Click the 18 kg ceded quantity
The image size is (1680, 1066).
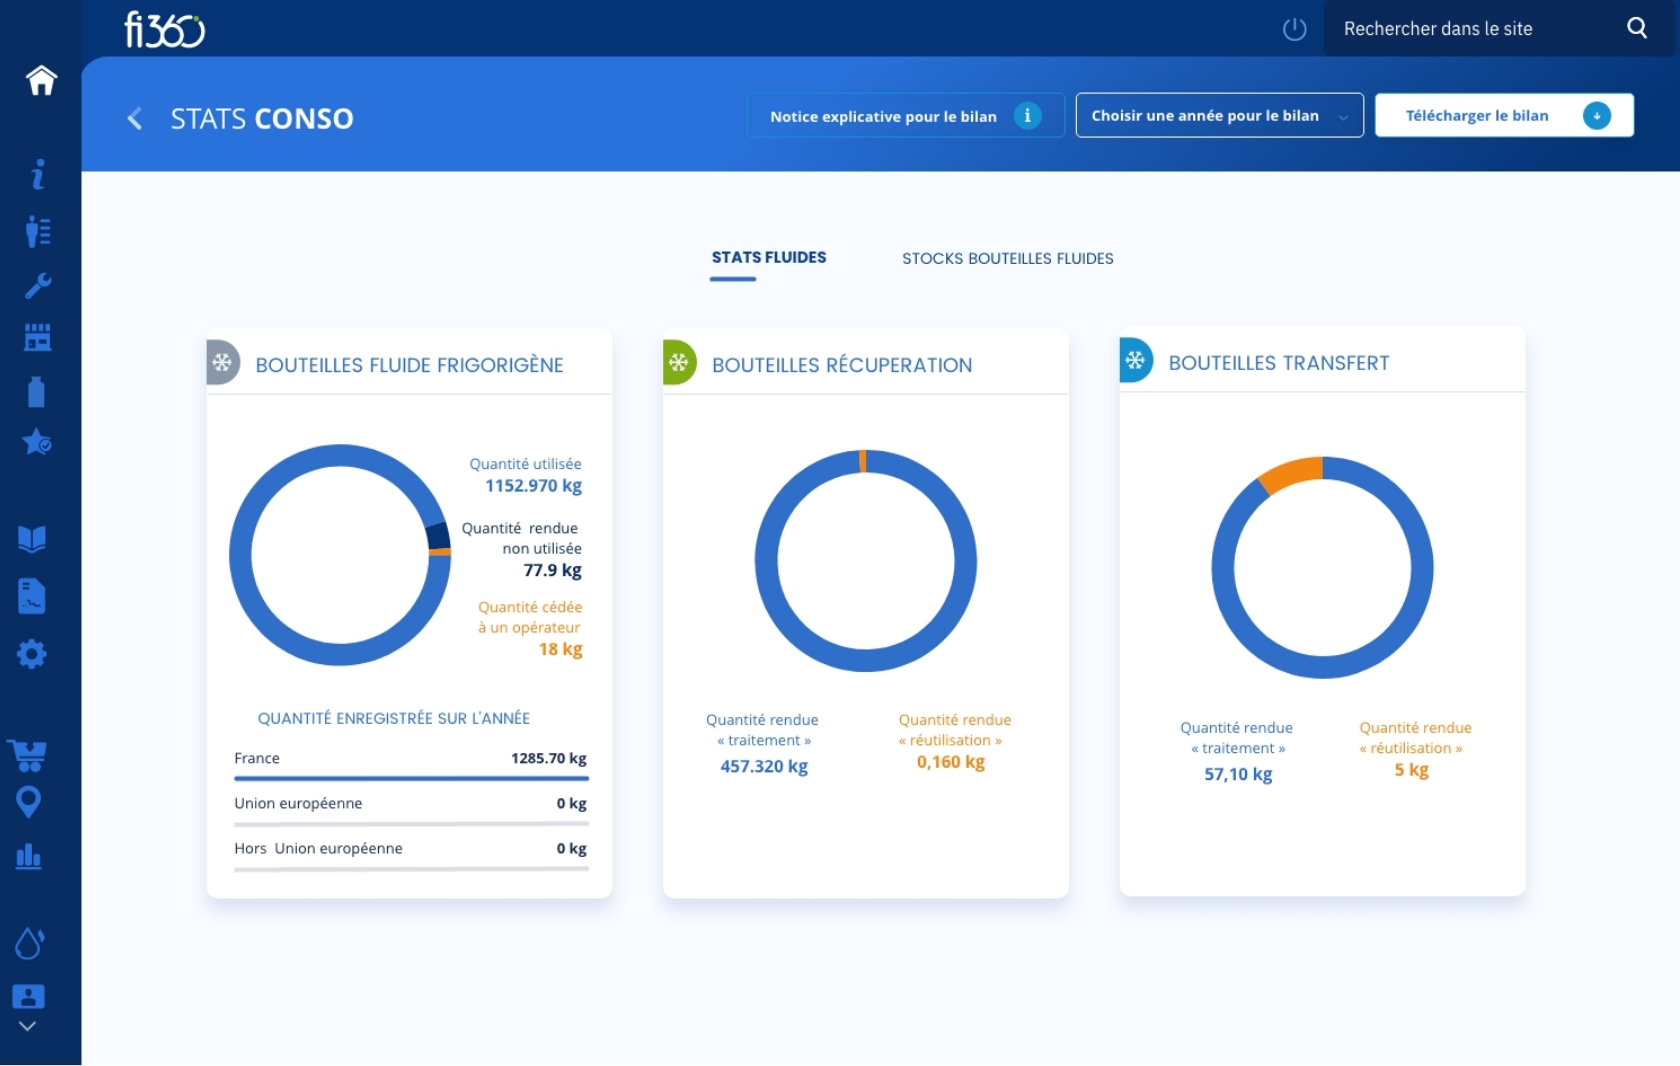pyautogui.click(x=560, y=649)
